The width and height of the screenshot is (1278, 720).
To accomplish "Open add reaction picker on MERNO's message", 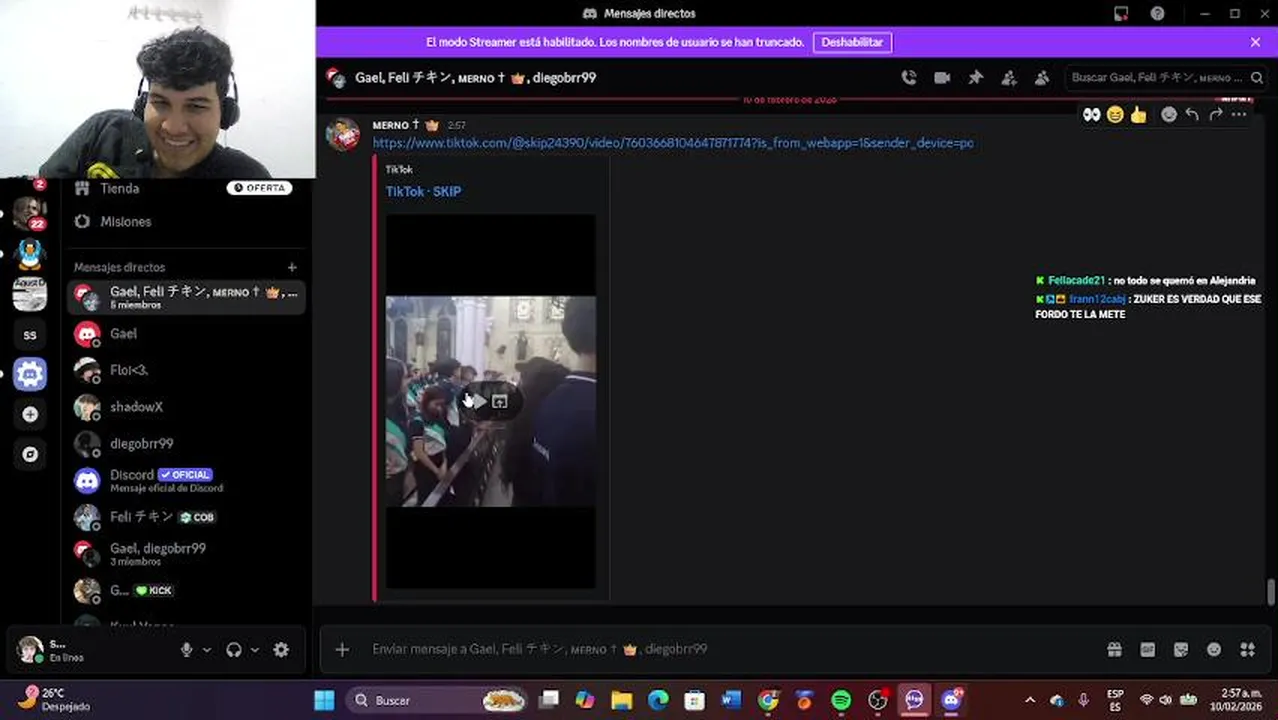I will (x=1168, y=115).
